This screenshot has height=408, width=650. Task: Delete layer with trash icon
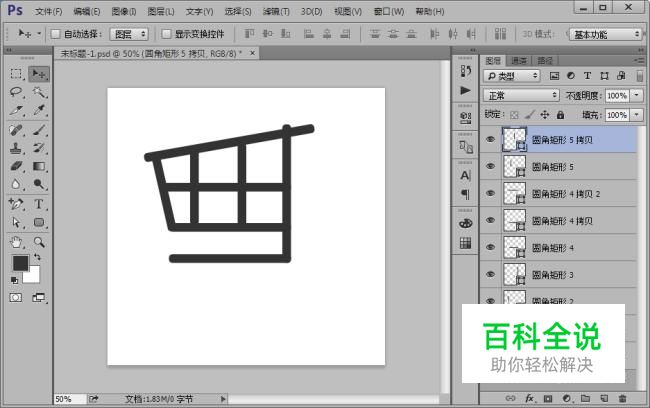click(622, 398)
